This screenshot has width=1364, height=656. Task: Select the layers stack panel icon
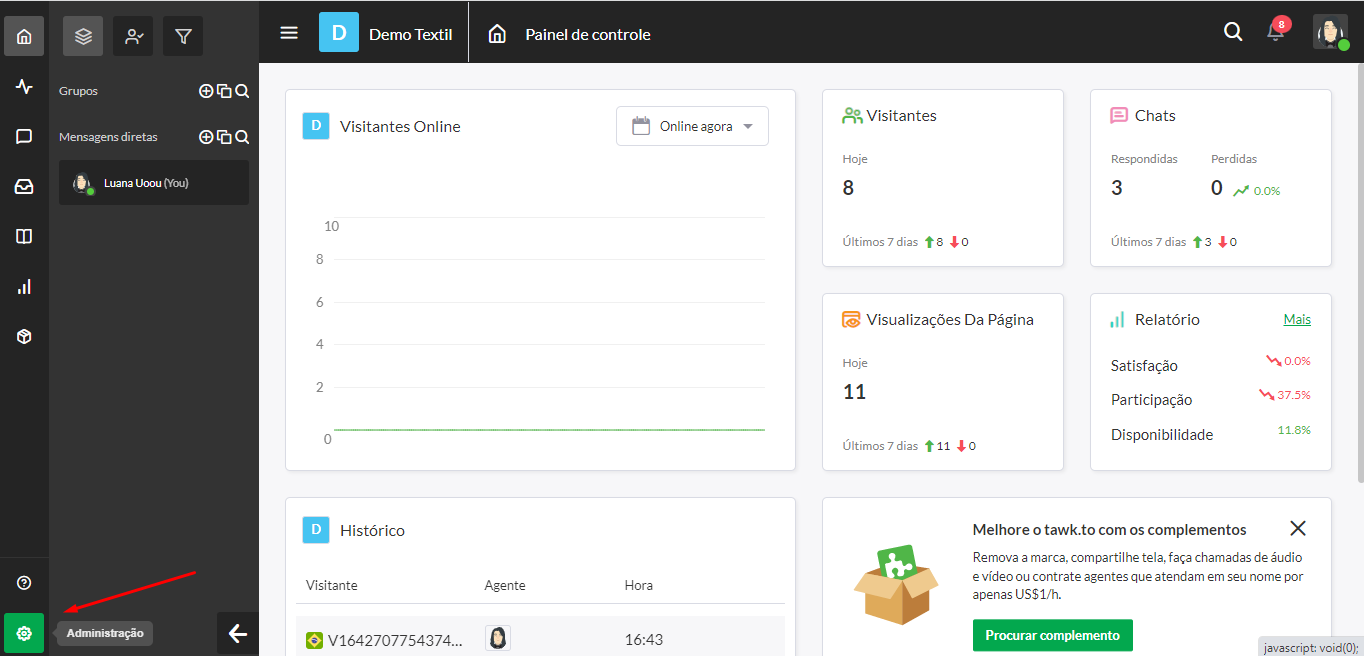point(83,36)
